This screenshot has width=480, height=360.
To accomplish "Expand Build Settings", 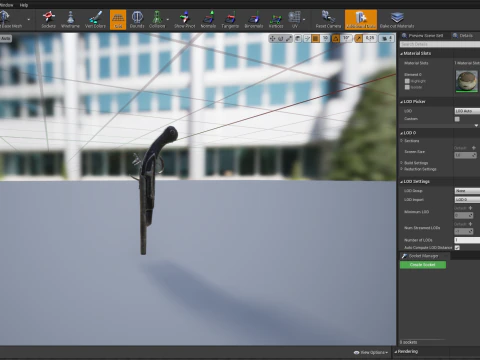I will point(401,163).
